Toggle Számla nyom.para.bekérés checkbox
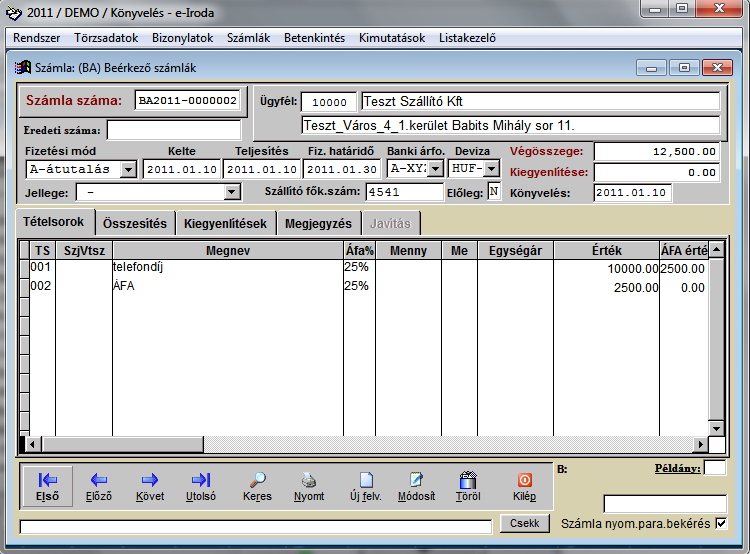750x554 pixels. tap(720, 523)
